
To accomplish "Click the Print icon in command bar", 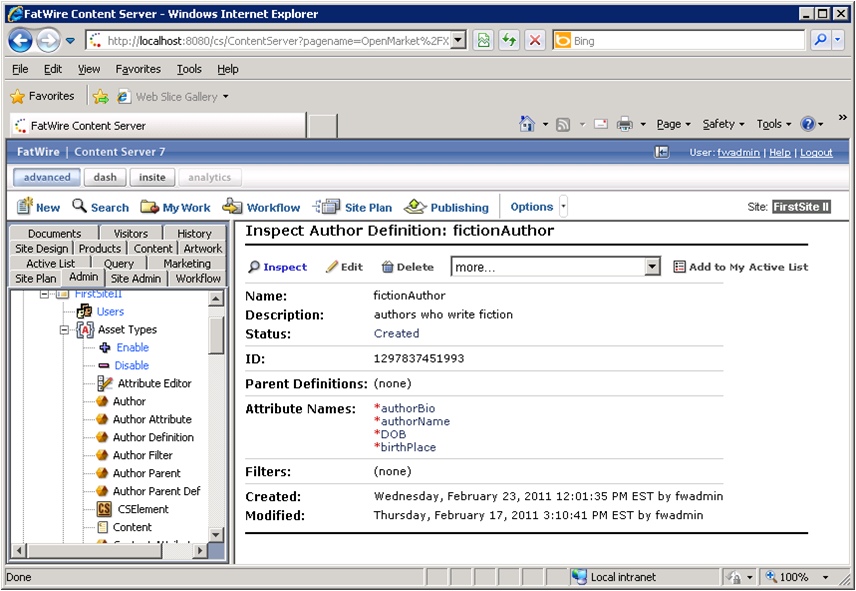I will [625, 124].
